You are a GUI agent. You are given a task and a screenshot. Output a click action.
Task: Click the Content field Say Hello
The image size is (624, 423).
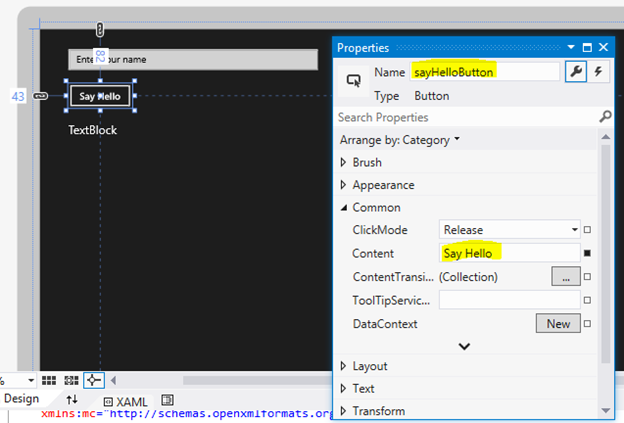pos(509,253)
